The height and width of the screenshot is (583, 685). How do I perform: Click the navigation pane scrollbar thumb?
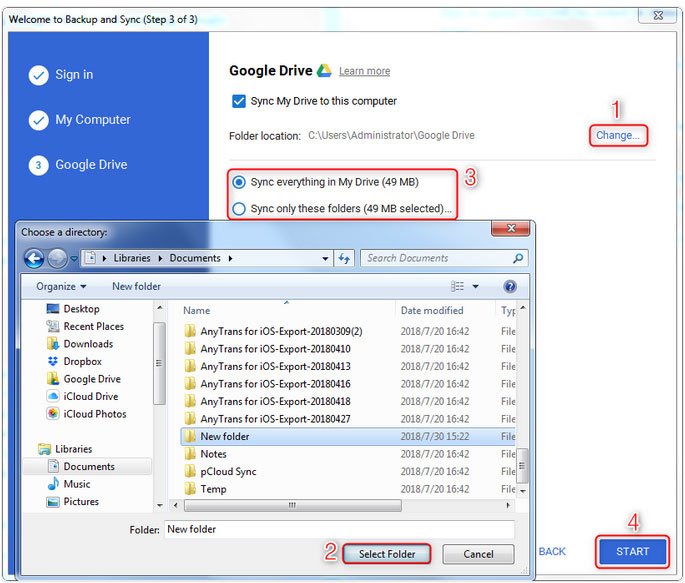click(159, 363)
